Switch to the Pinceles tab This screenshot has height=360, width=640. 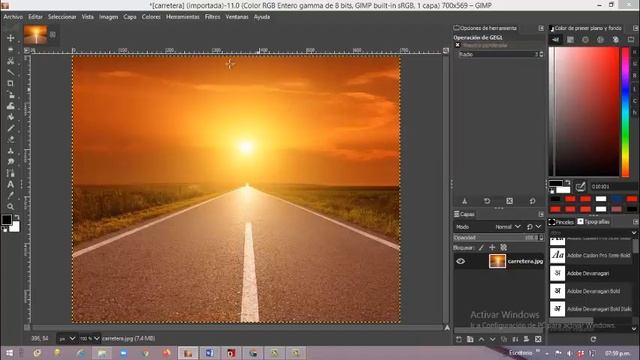click(561, 222)
